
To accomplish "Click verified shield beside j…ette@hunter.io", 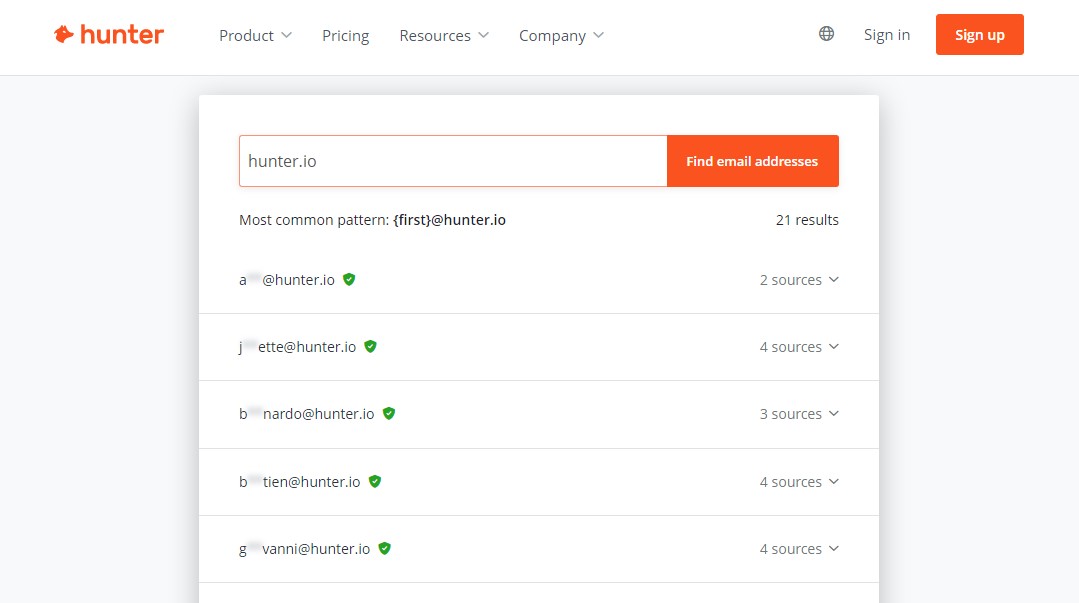I will click(370, 346).
